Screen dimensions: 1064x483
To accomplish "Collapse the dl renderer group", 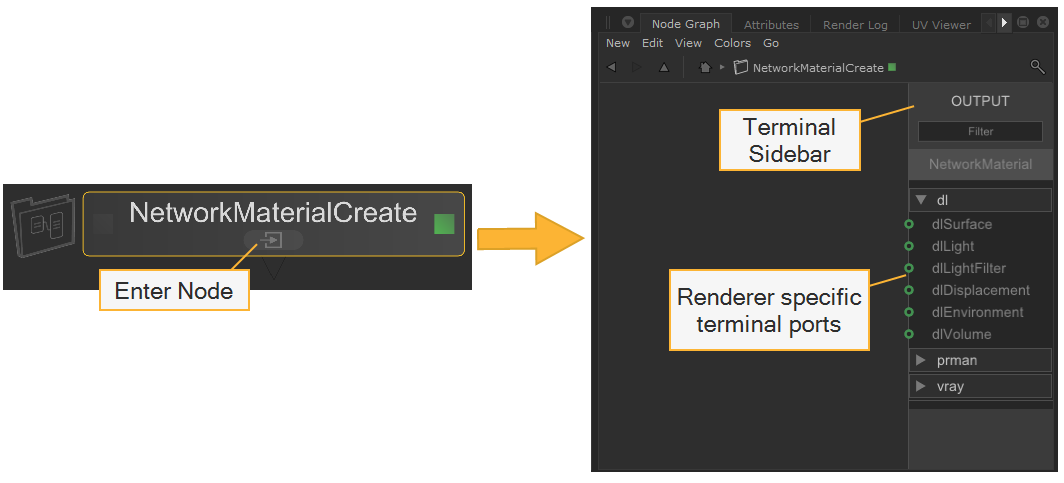I will pyautogui.click(x=921, y=200).
